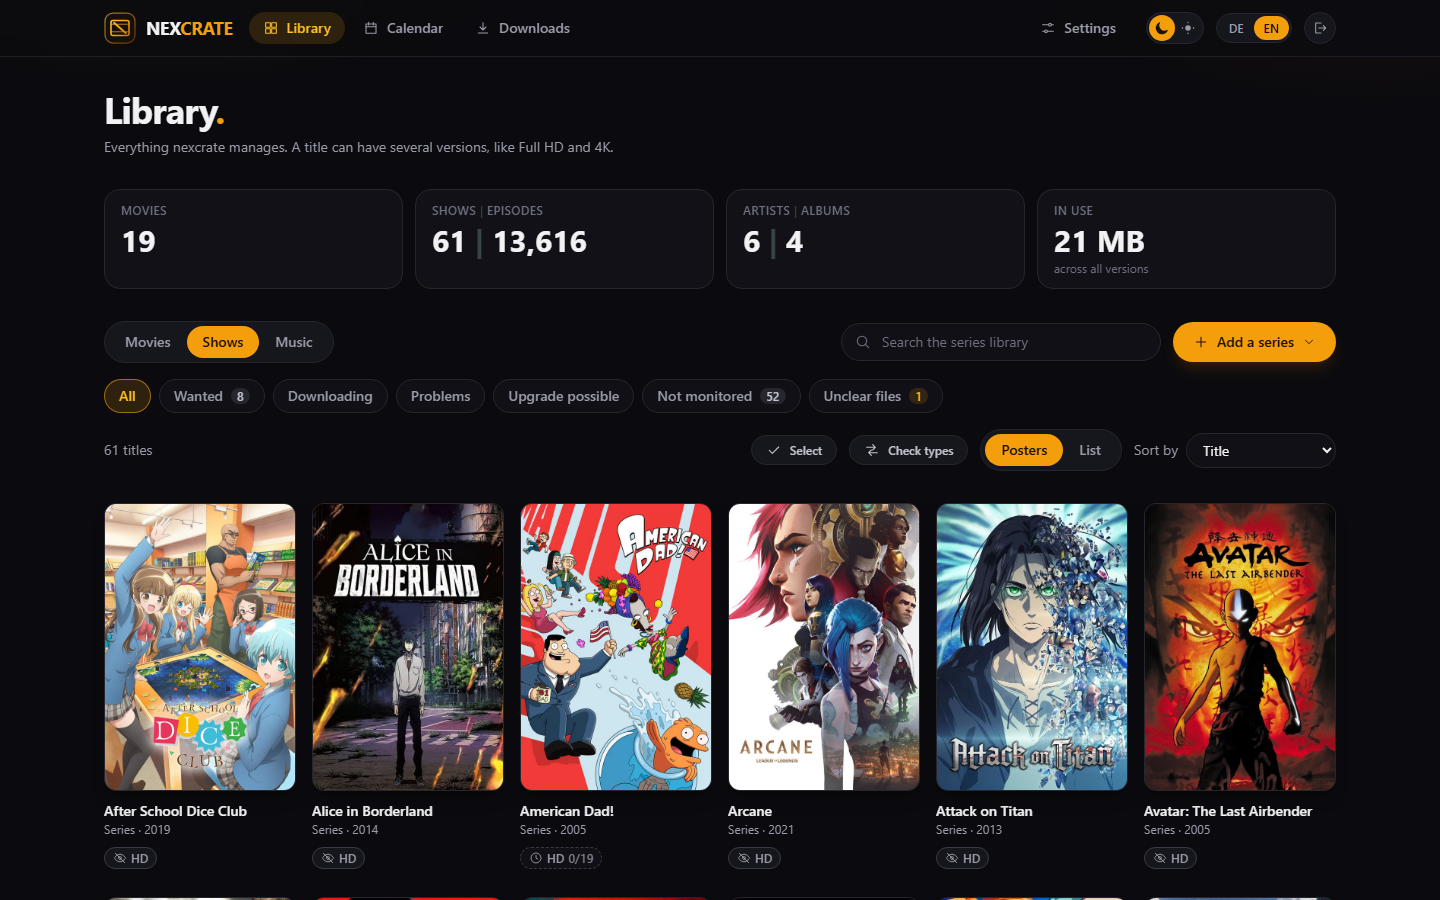Go to the Downloads page
This screenshot has height=900, width=1440.
523,28
